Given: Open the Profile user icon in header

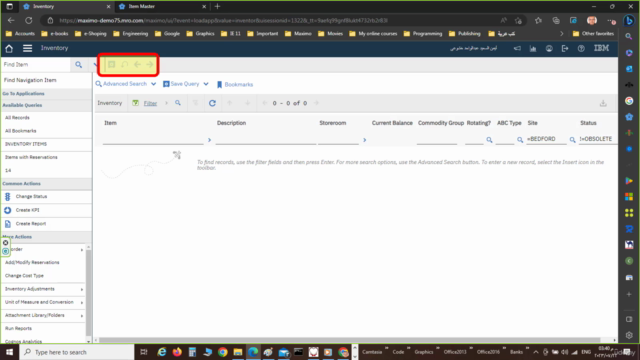Looking at the screenshot, I should point(549,49).
